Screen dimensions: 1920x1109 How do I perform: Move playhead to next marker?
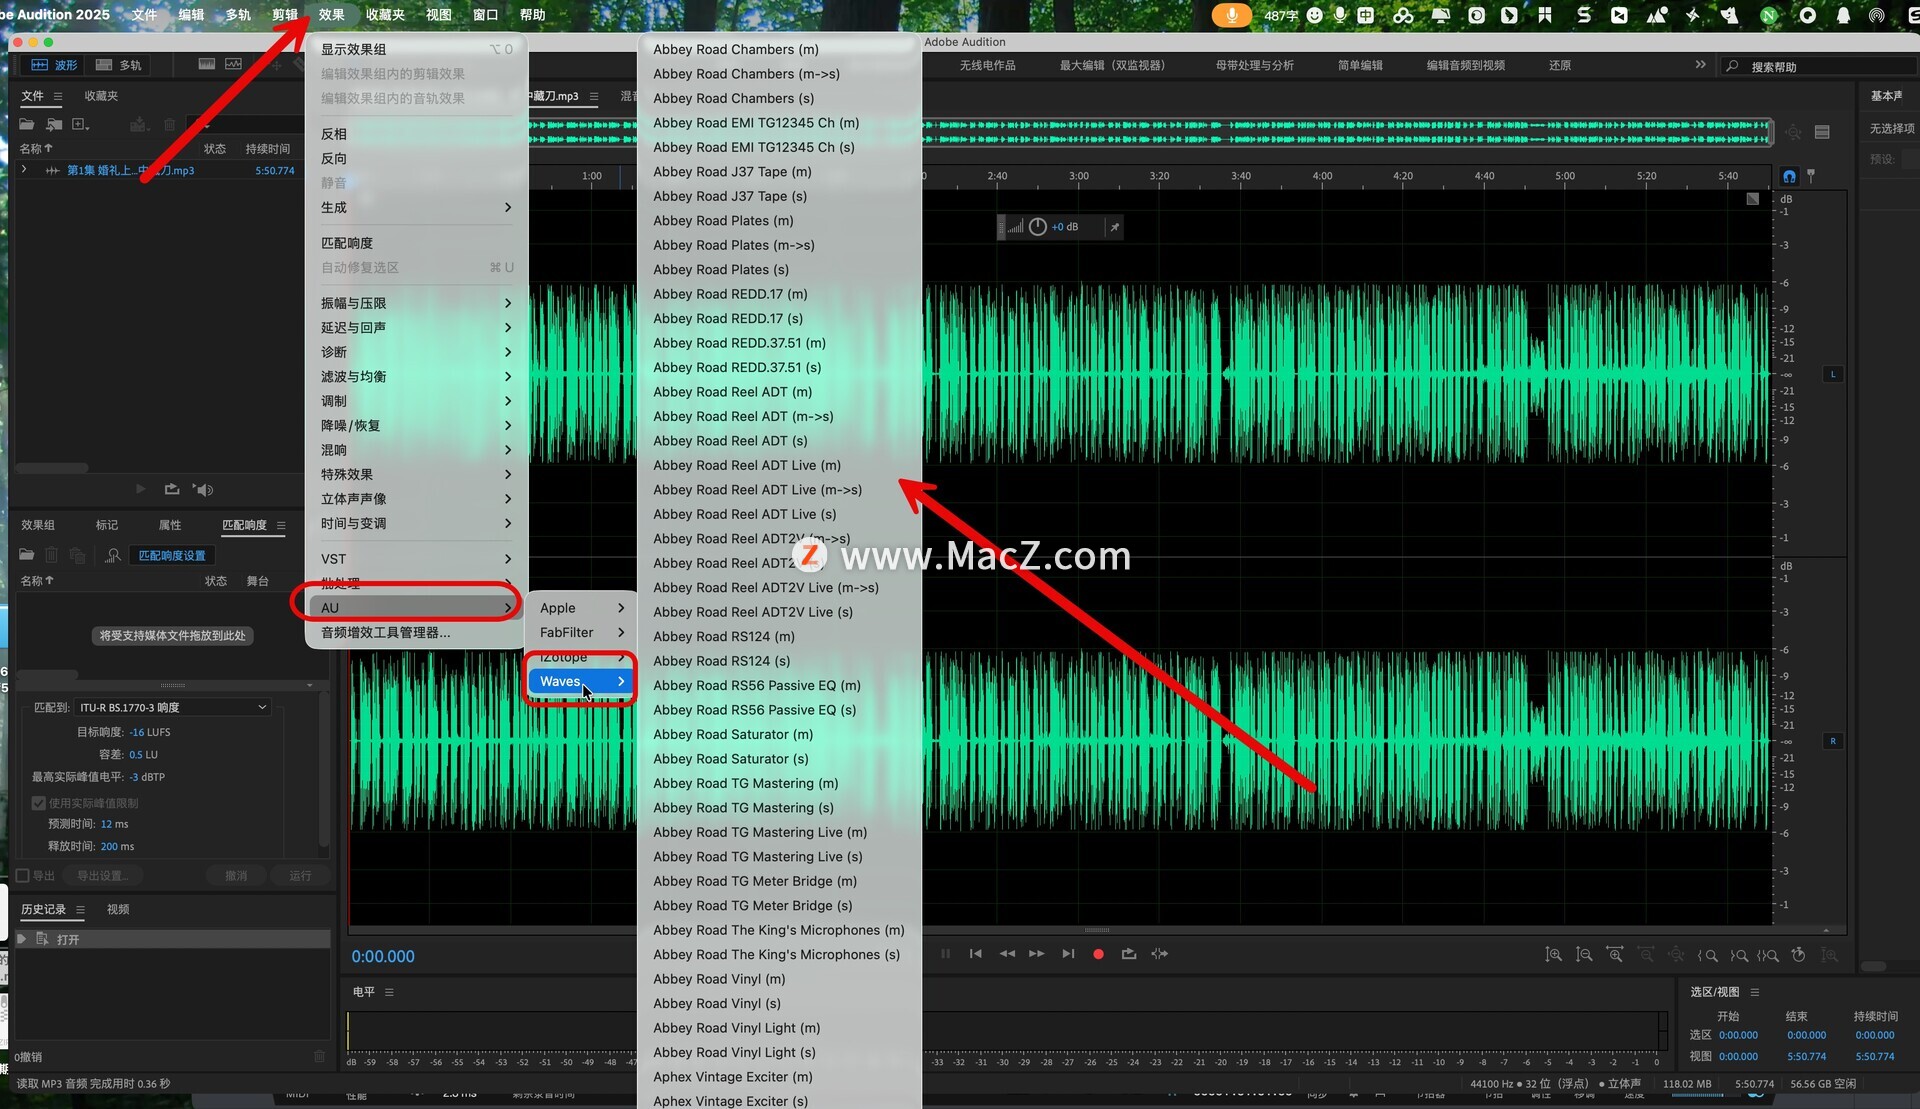(x=1068, y=954)
